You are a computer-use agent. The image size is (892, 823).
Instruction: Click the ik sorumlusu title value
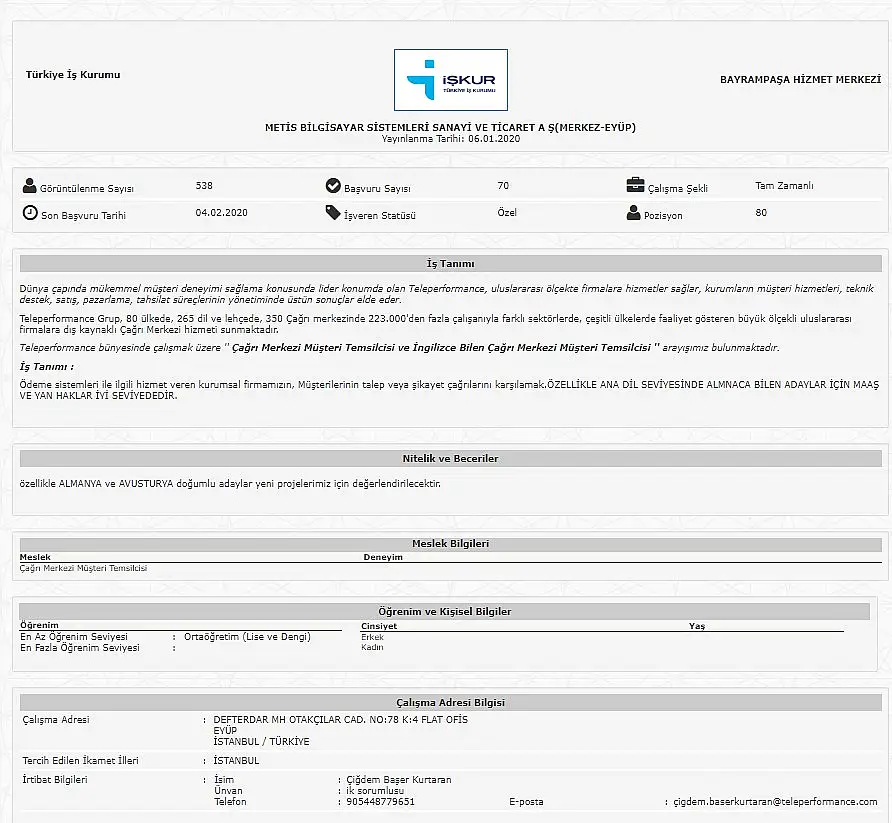[375, 791]
